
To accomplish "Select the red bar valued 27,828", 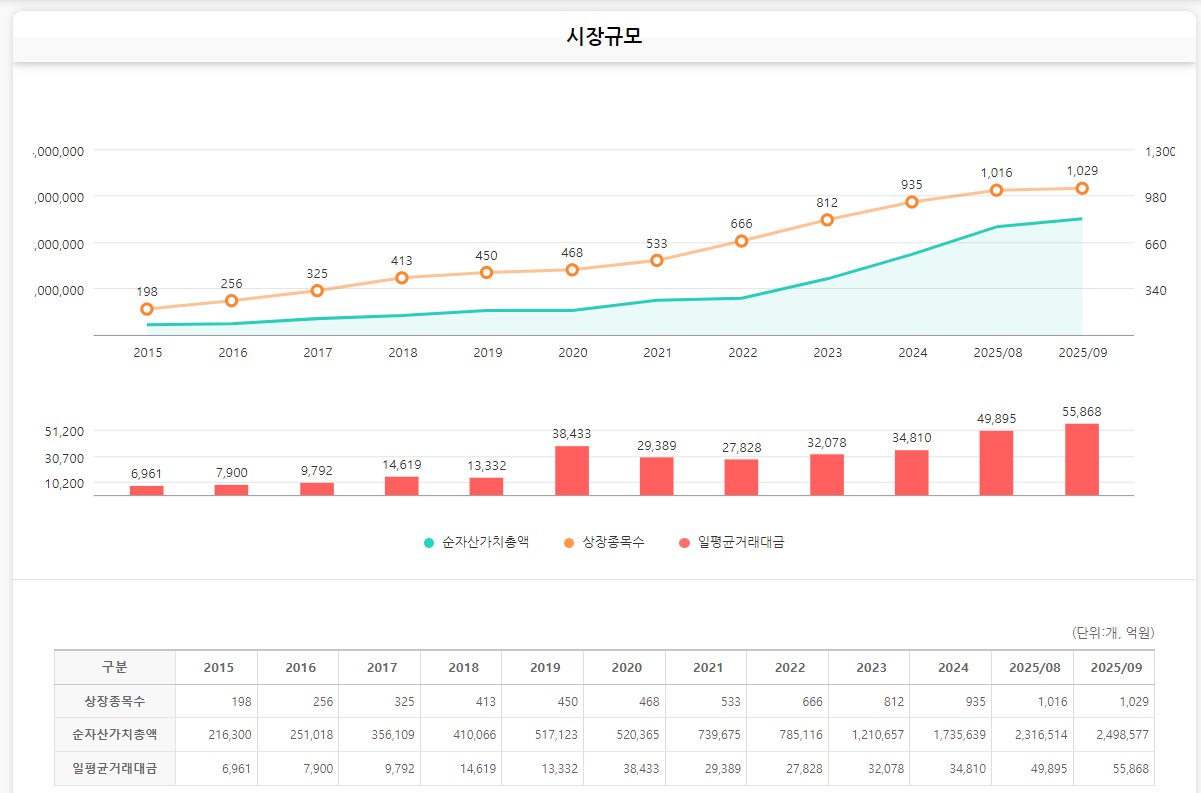I will [742, 477].
